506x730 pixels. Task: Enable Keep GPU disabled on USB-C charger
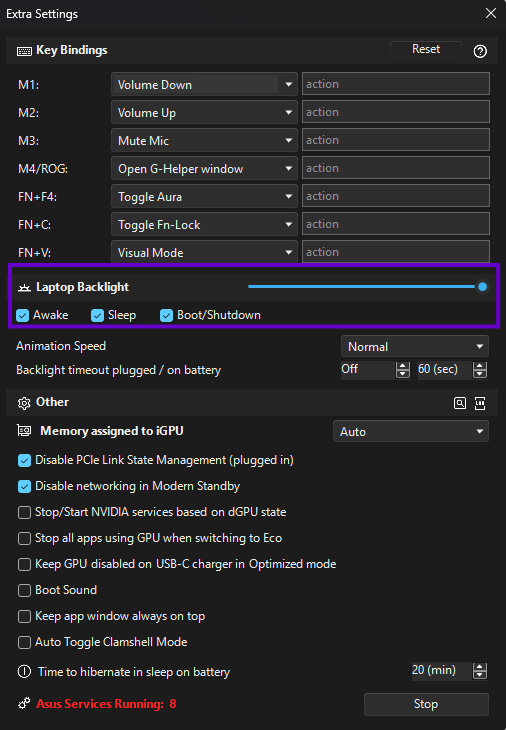[x=24, y=565]
